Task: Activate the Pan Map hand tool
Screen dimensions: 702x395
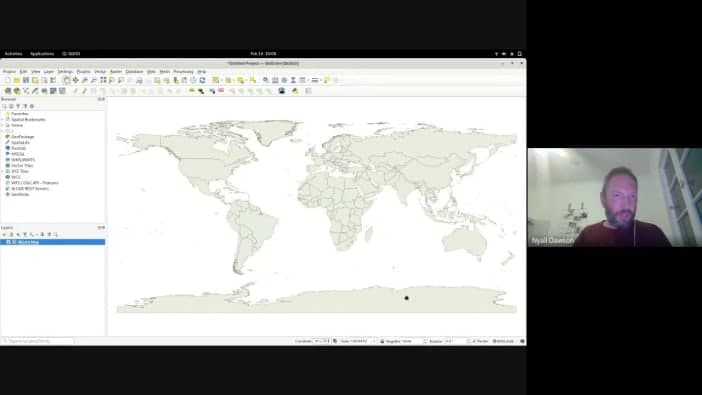Action: click(67, 80)
